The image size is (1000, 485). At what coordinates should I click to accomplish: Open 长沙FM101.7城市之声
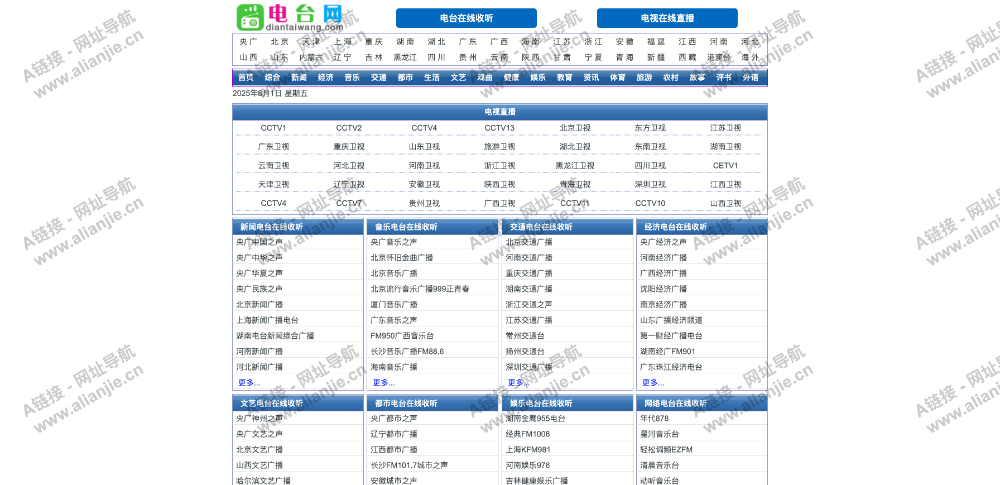pos(409,466)
